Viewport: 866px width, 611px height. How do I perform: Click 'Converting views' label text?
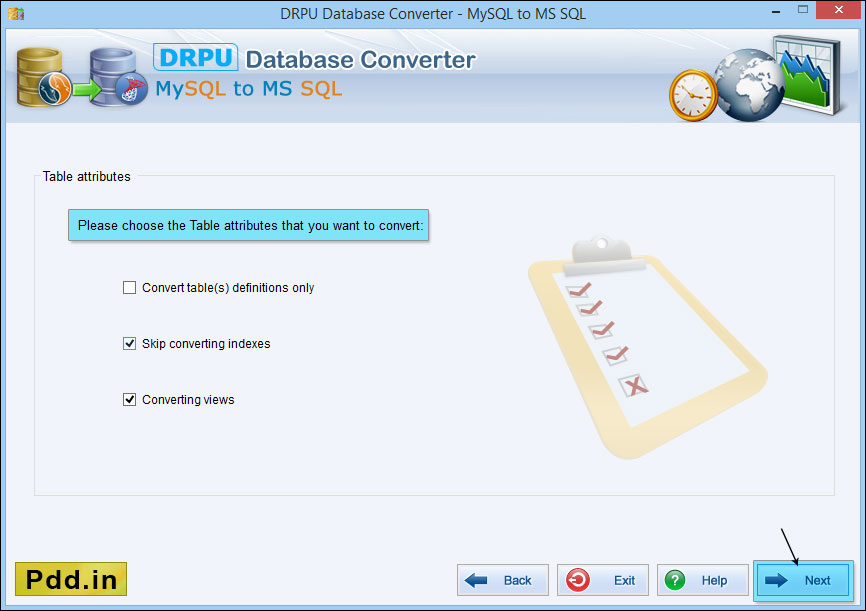[x=188, y=399]
